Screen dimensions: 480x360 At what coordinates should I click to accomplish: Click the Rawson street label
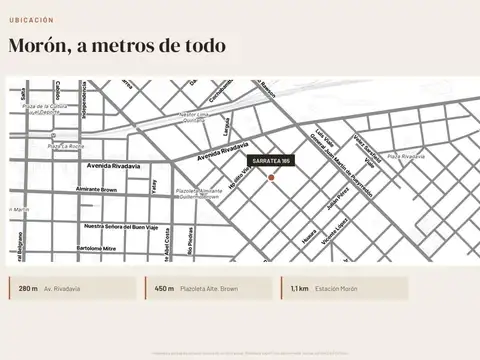(268, 89)
